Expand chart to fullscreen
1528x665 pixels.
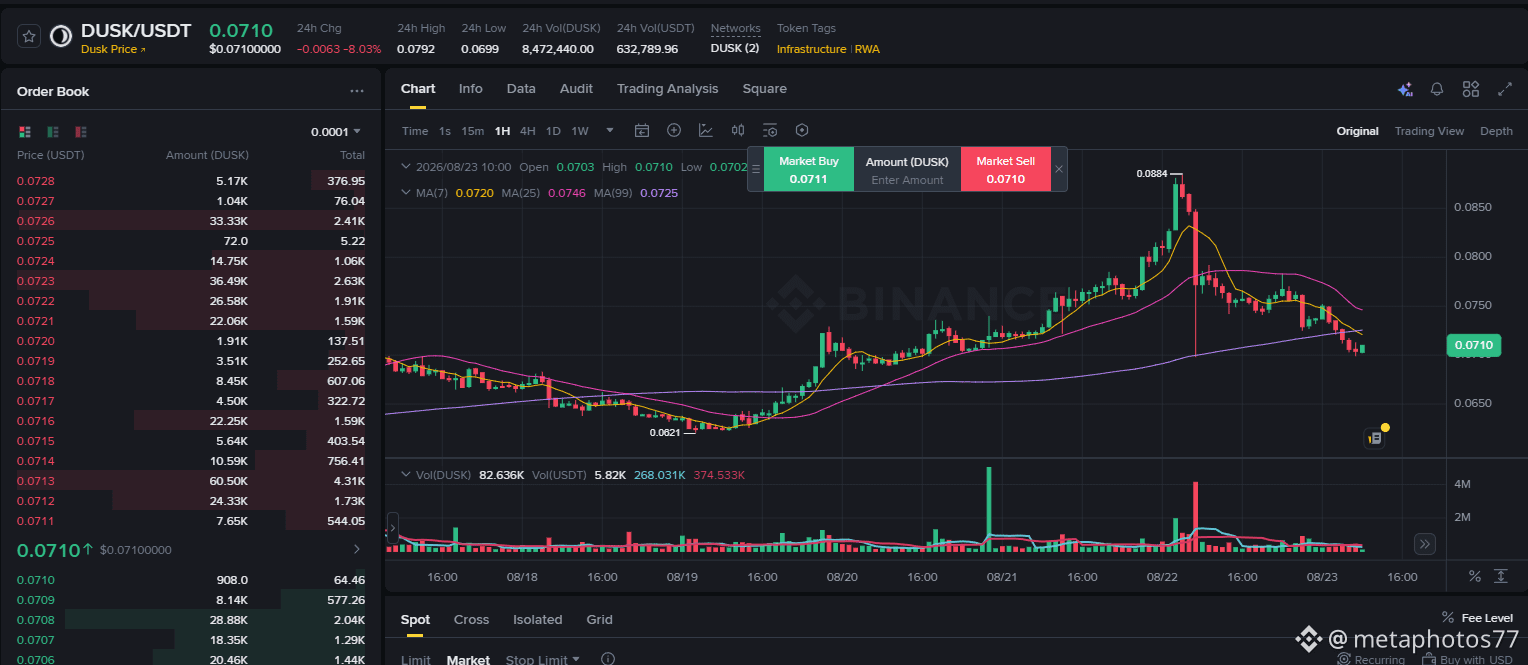(1504, 89)
